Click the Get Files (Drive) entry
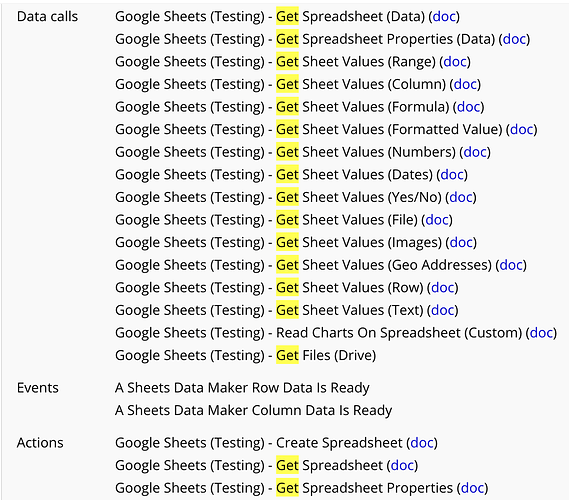Screen dimensions: 569x500 click(246, 355)
